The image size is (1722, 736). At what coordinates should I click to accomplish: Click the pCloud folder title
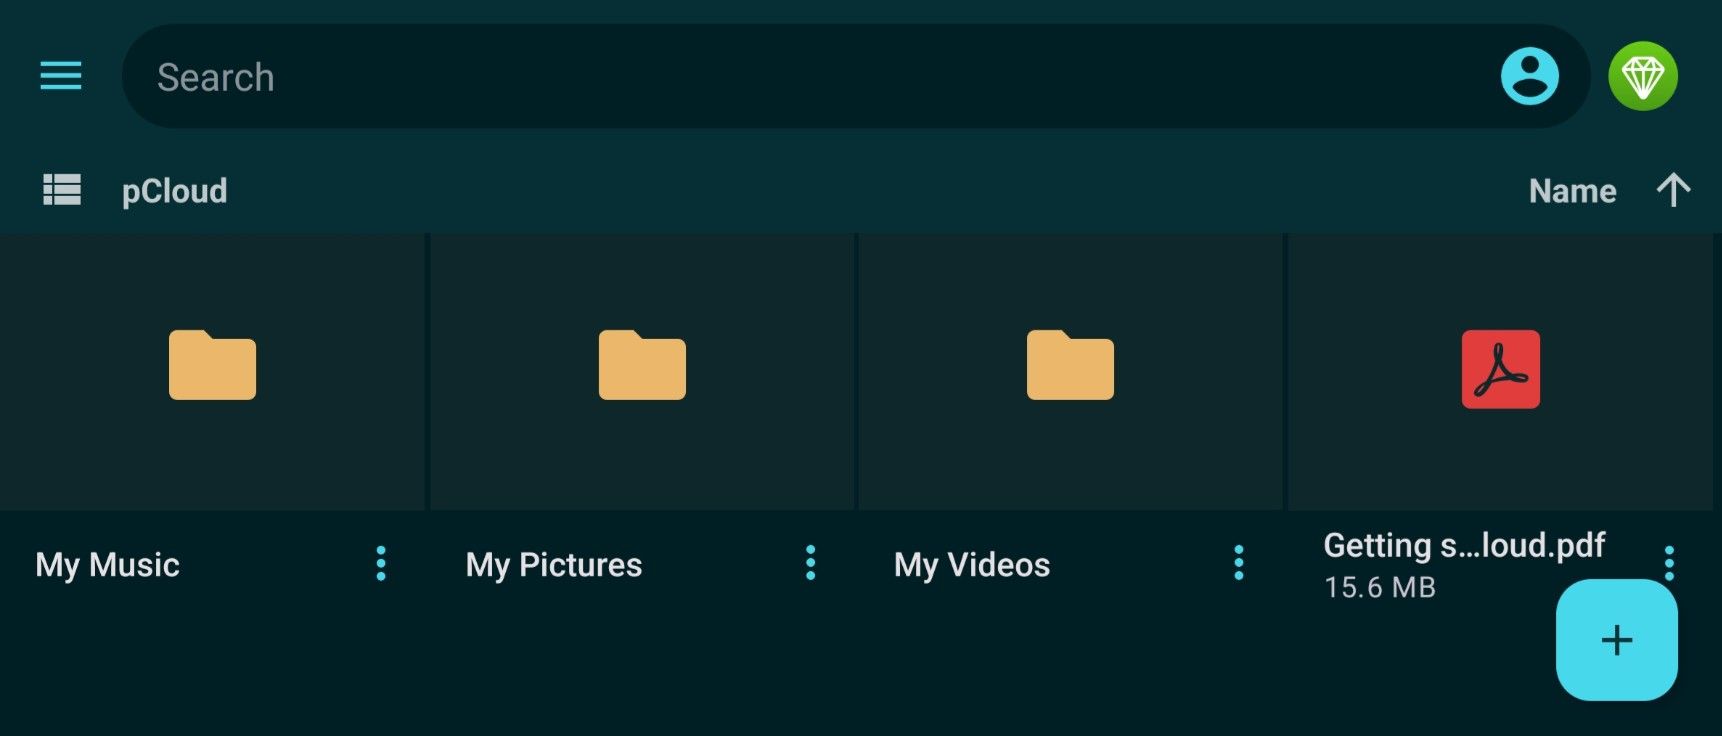174,191
